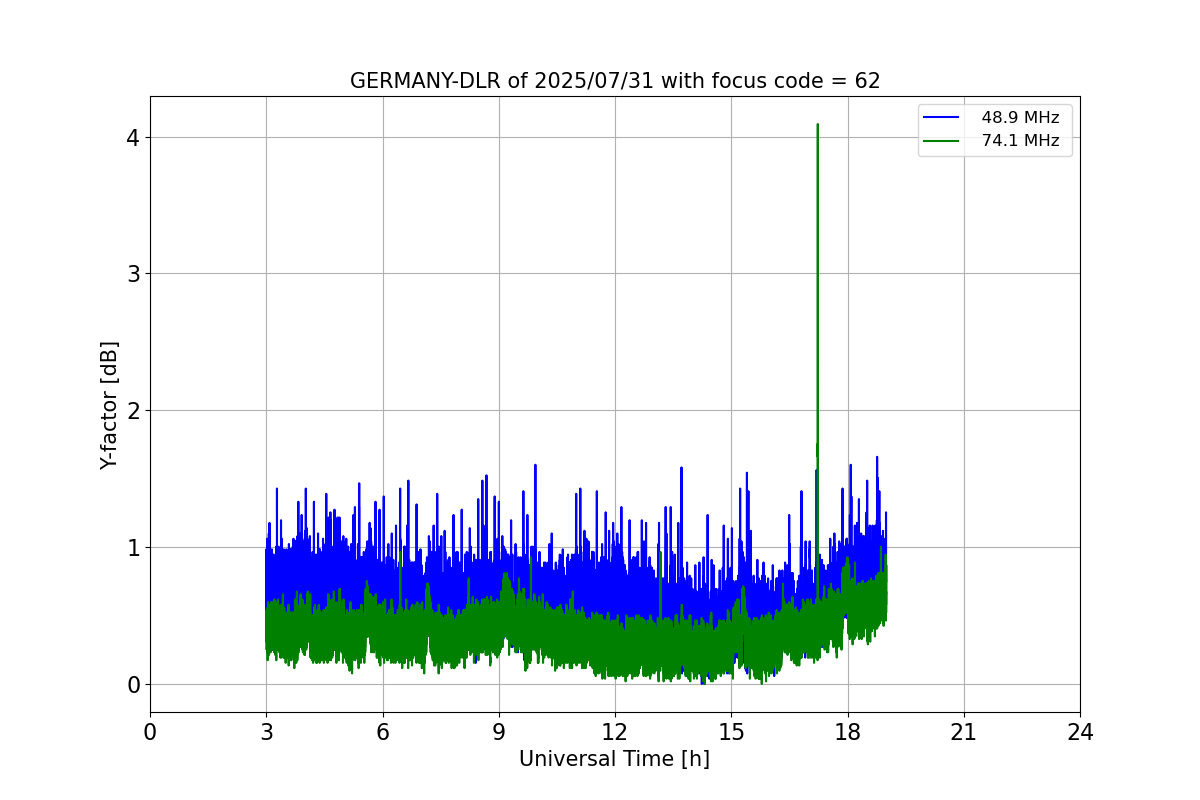Click y-axis tick label '2'
The image size is (1200, 800).
pos(134,411)
